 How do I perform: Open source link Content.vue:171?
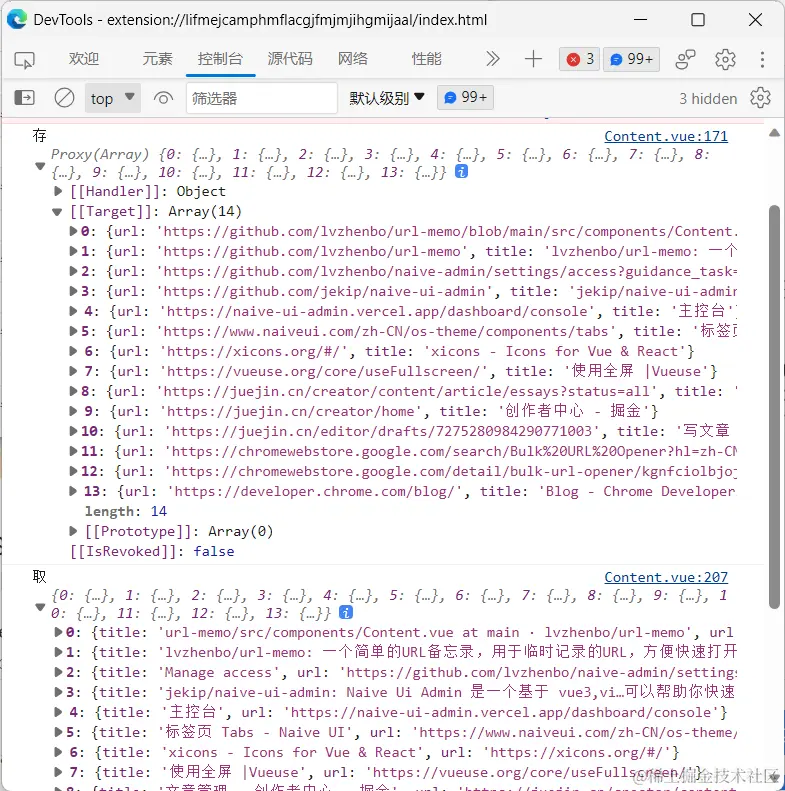(x=666, y=136)
